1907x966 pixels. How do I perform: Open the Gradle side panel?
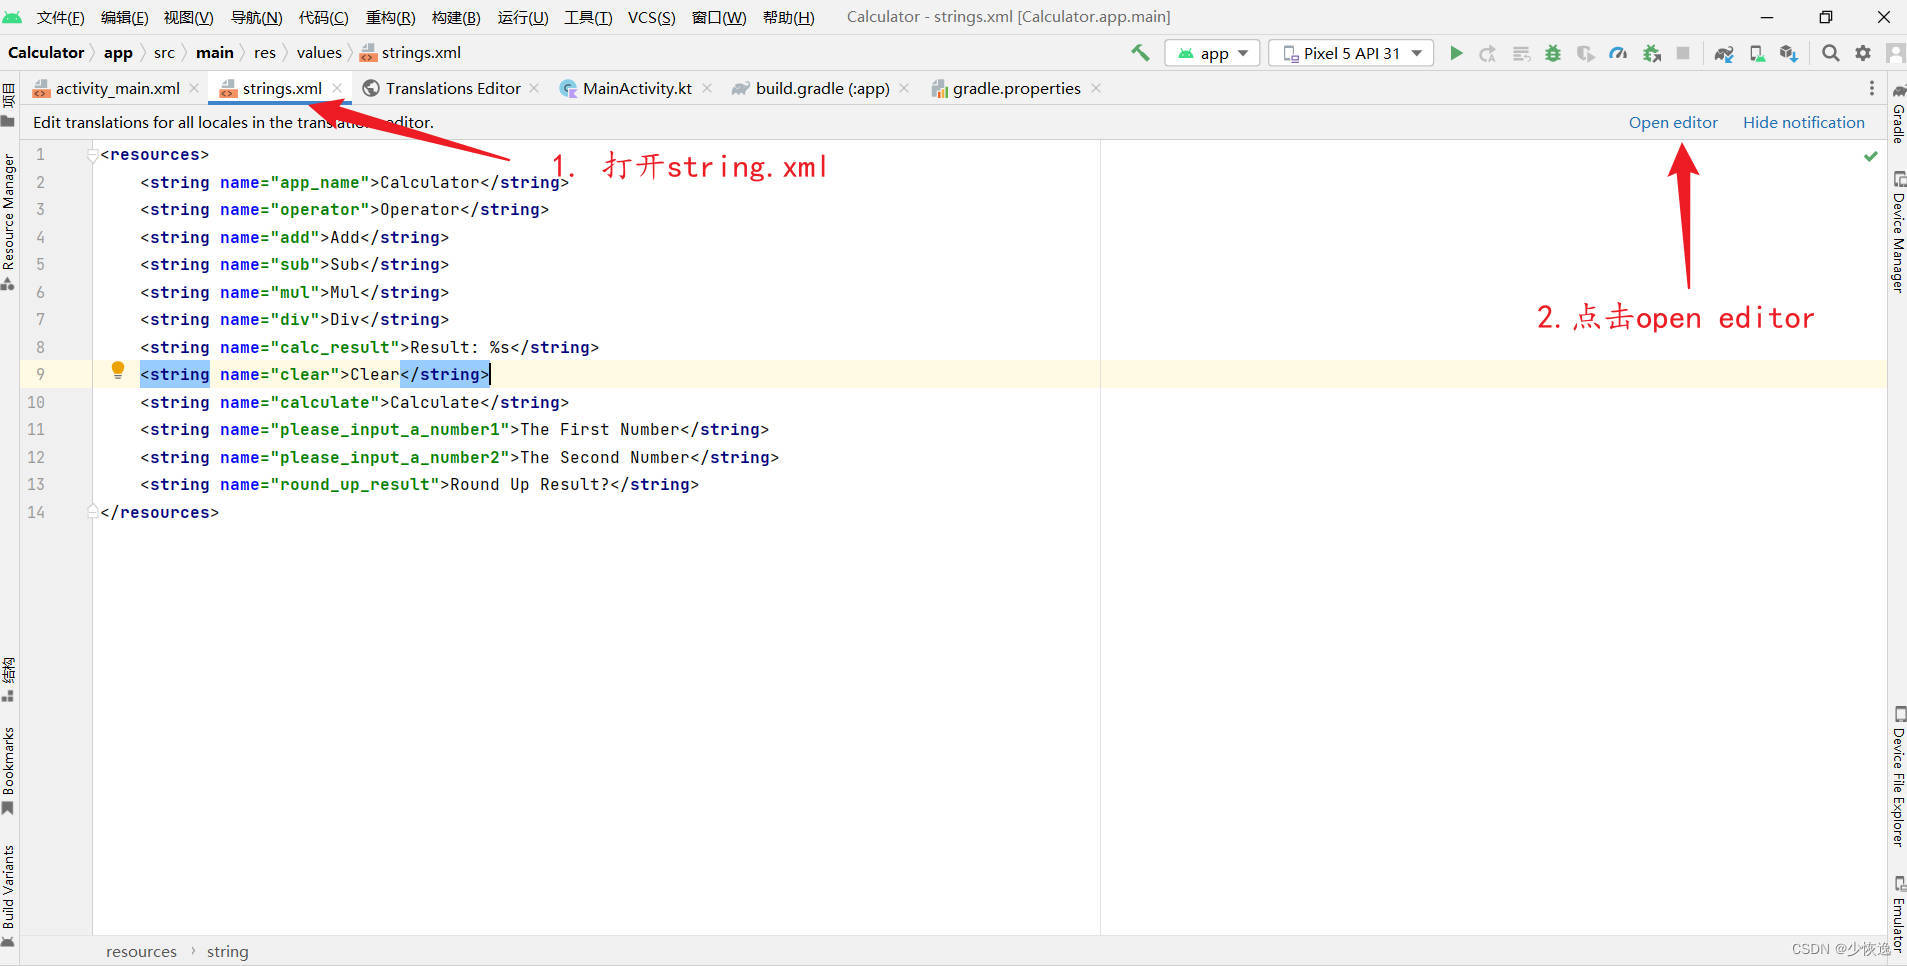(1898, 115)
